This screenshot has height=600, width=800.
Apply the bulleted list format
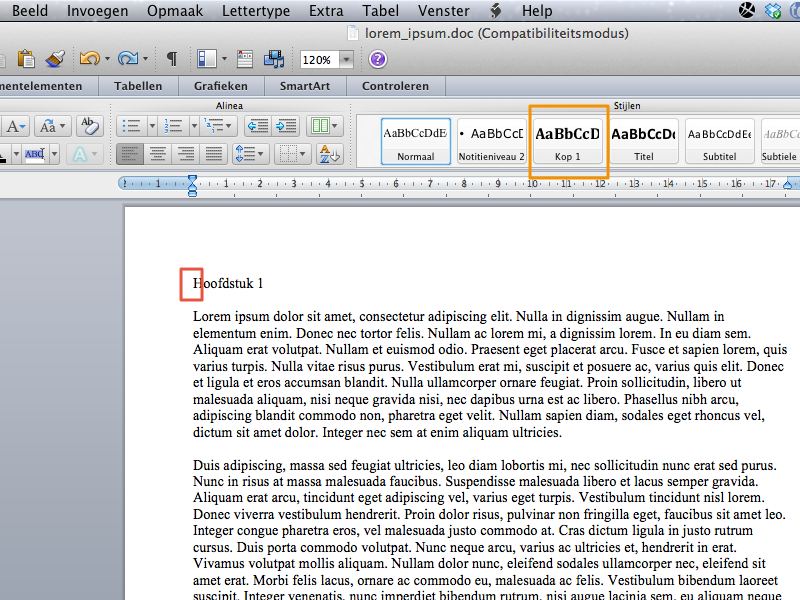132,126
